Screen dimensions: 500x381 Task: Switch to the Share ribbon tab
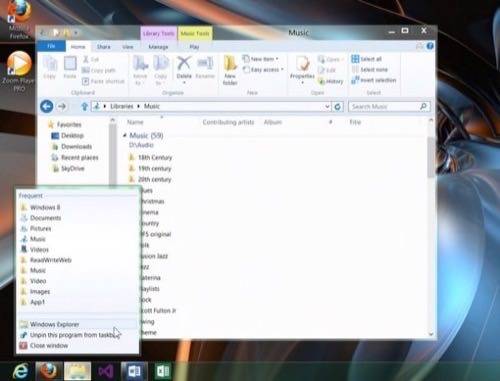pos(104,47)
